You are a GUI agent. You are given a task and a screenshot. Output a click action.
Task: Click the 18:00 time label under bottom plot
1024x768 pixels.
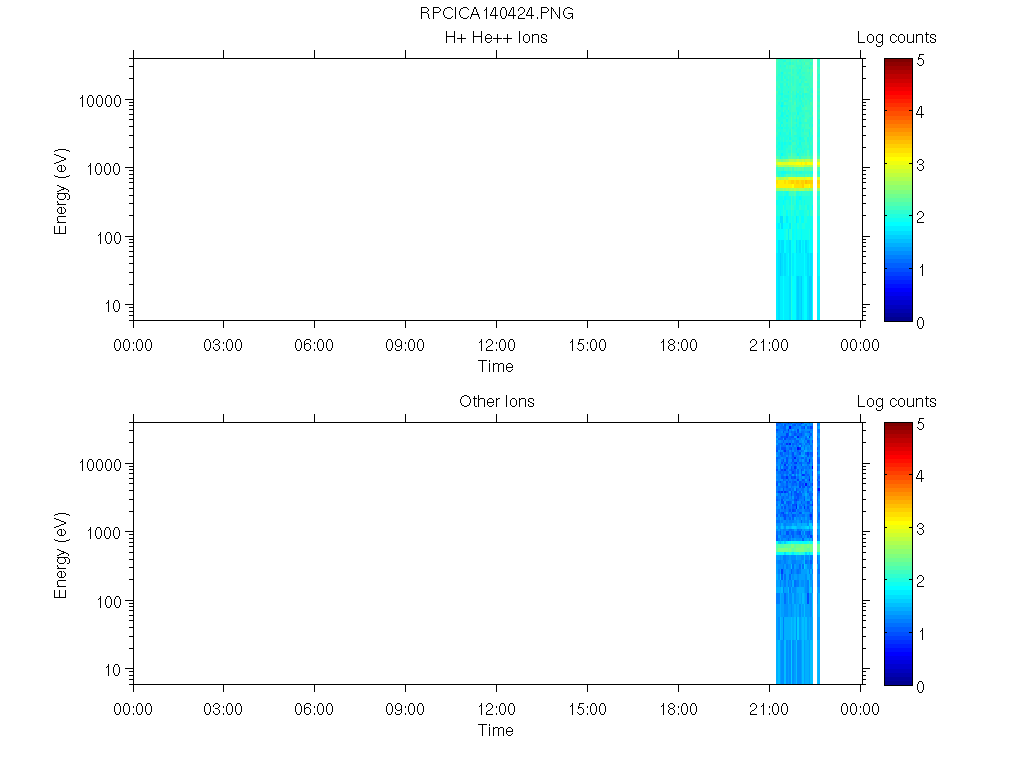[678, 709]
